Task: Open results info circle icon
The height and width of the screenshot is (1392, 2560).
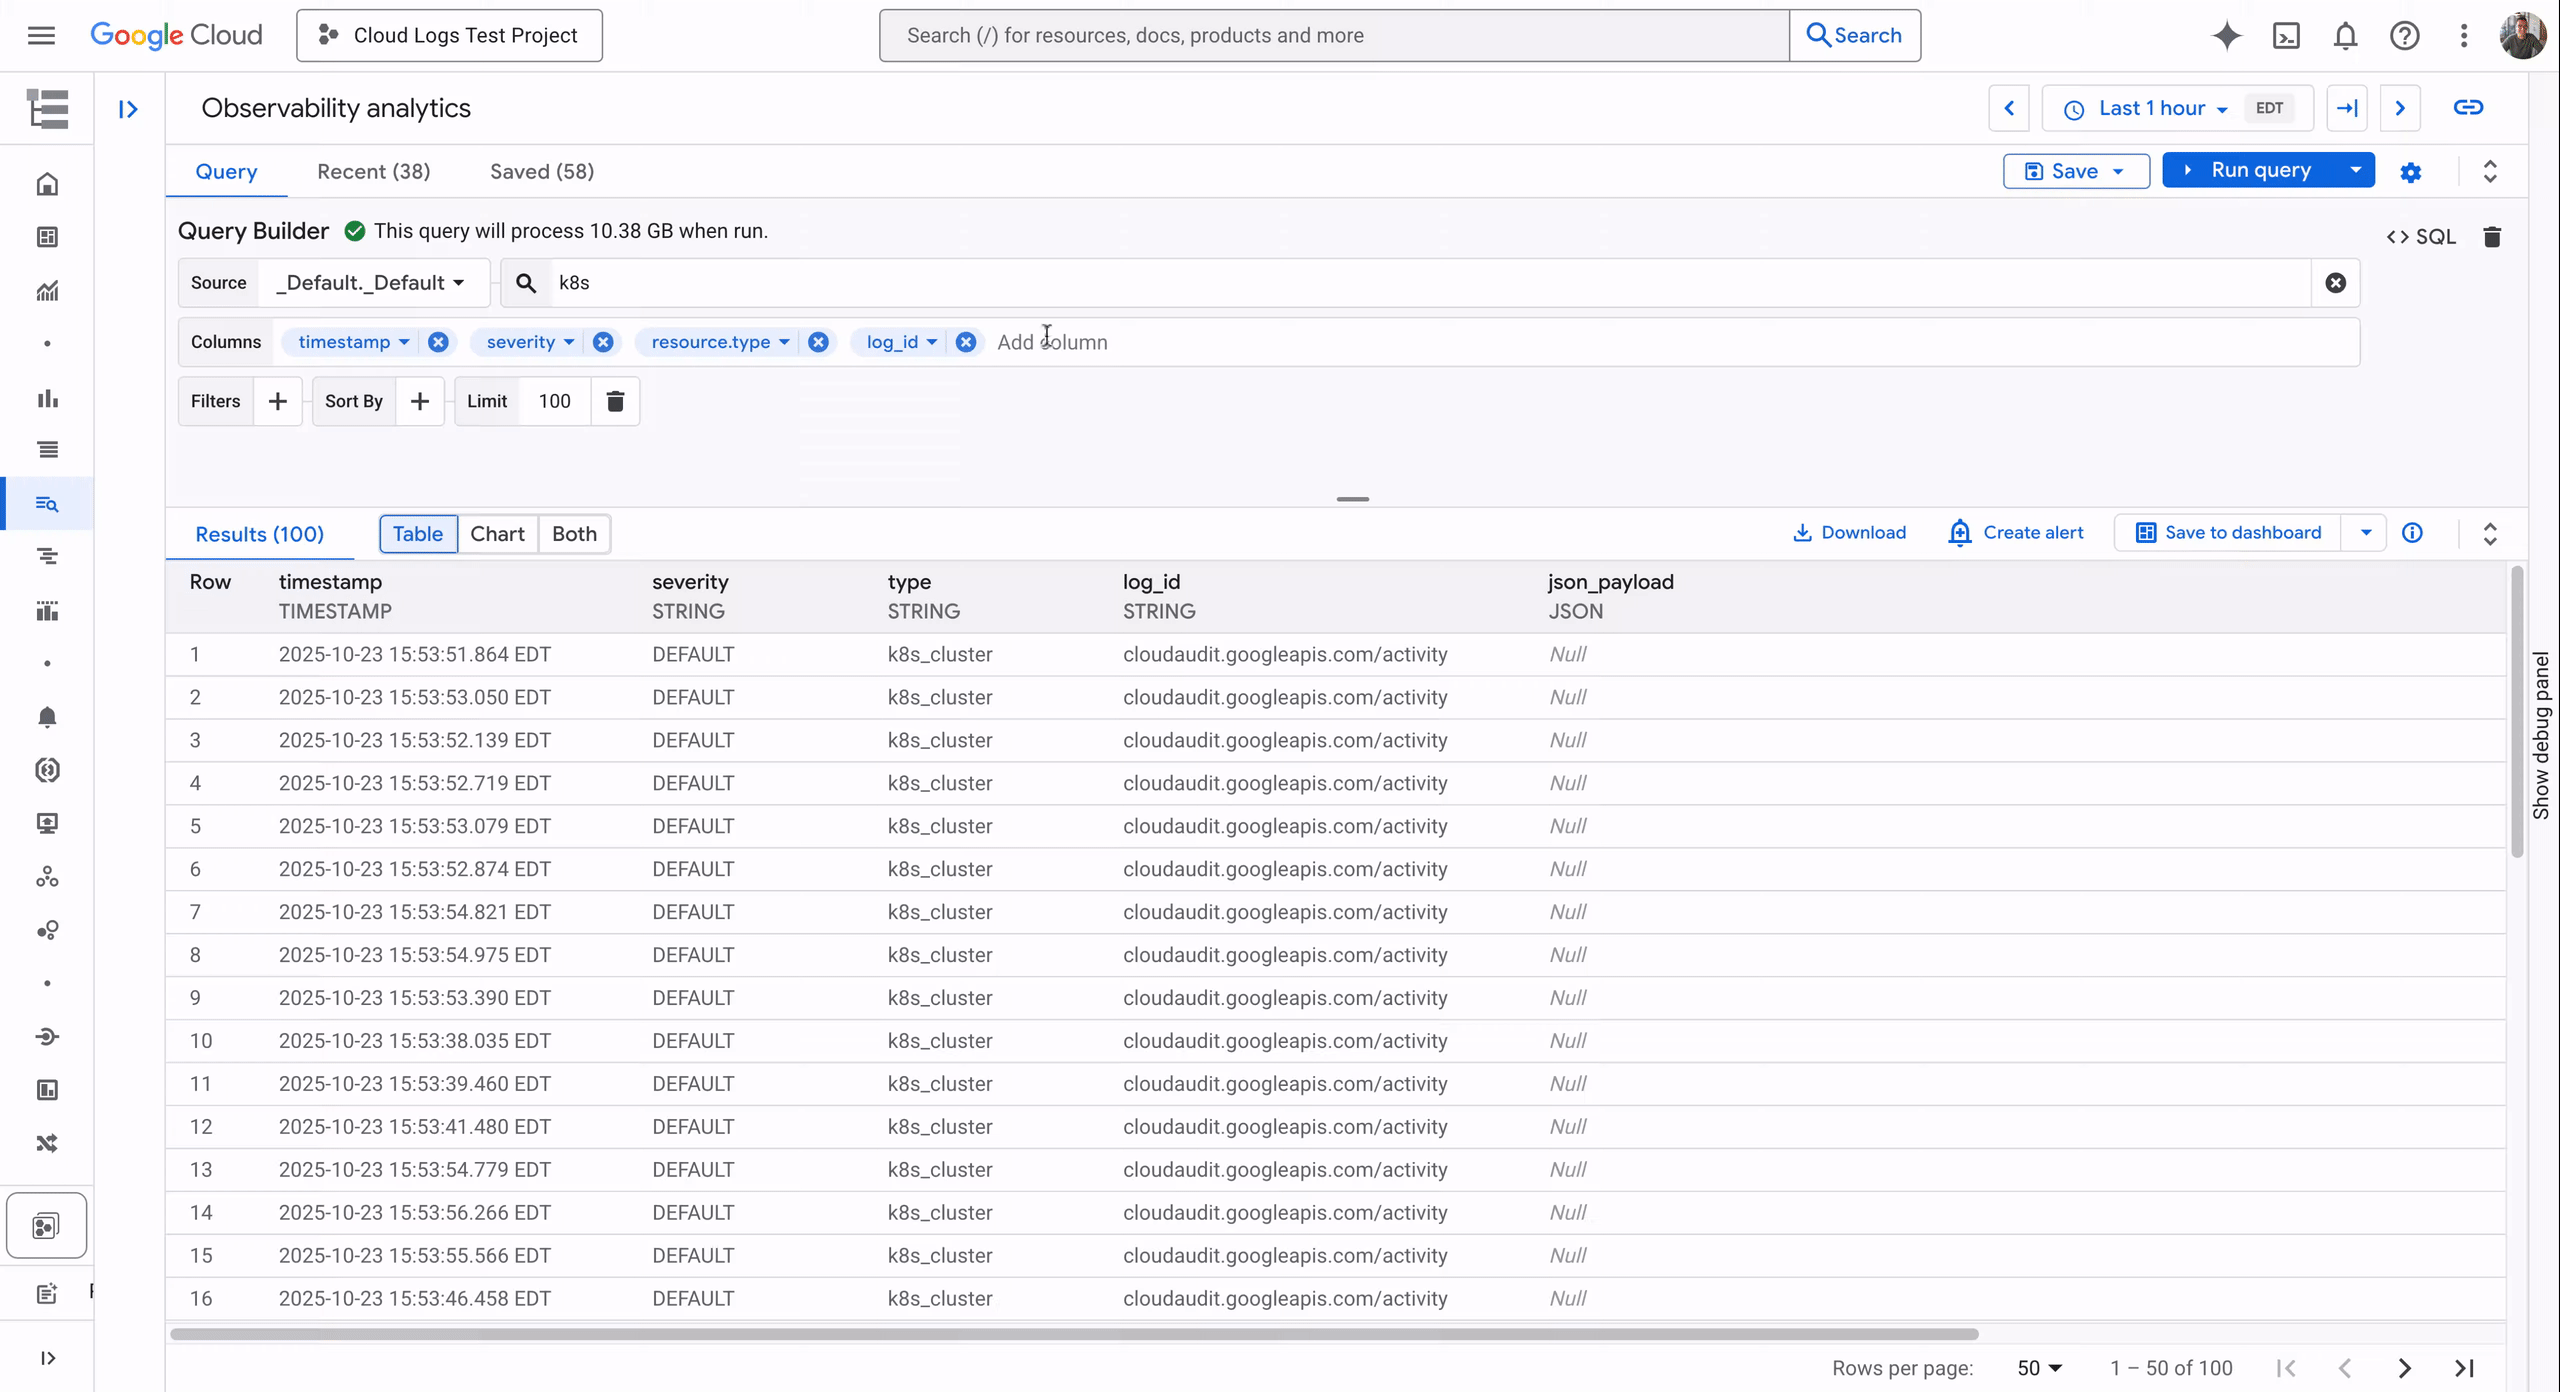Action: pyautogui.click(x=2412, y=533)
